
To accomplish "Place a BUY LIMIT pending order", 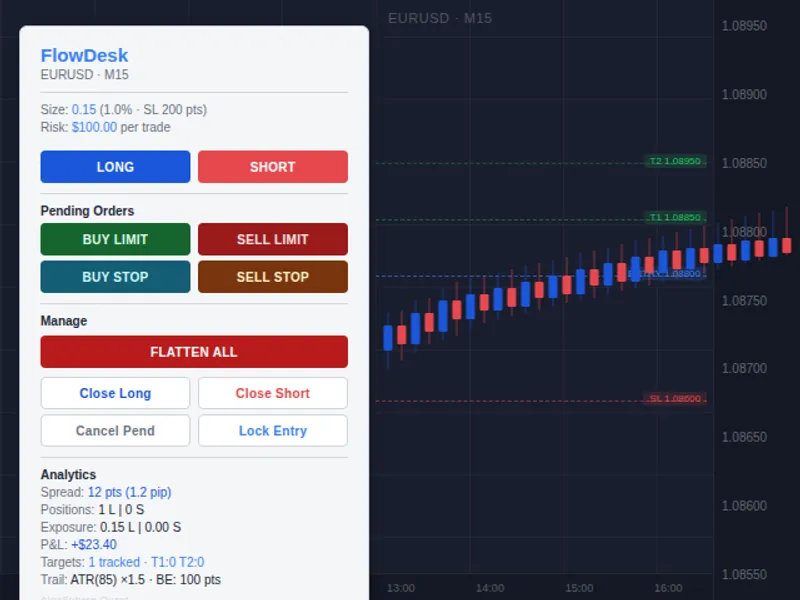I will pos(115,239).
